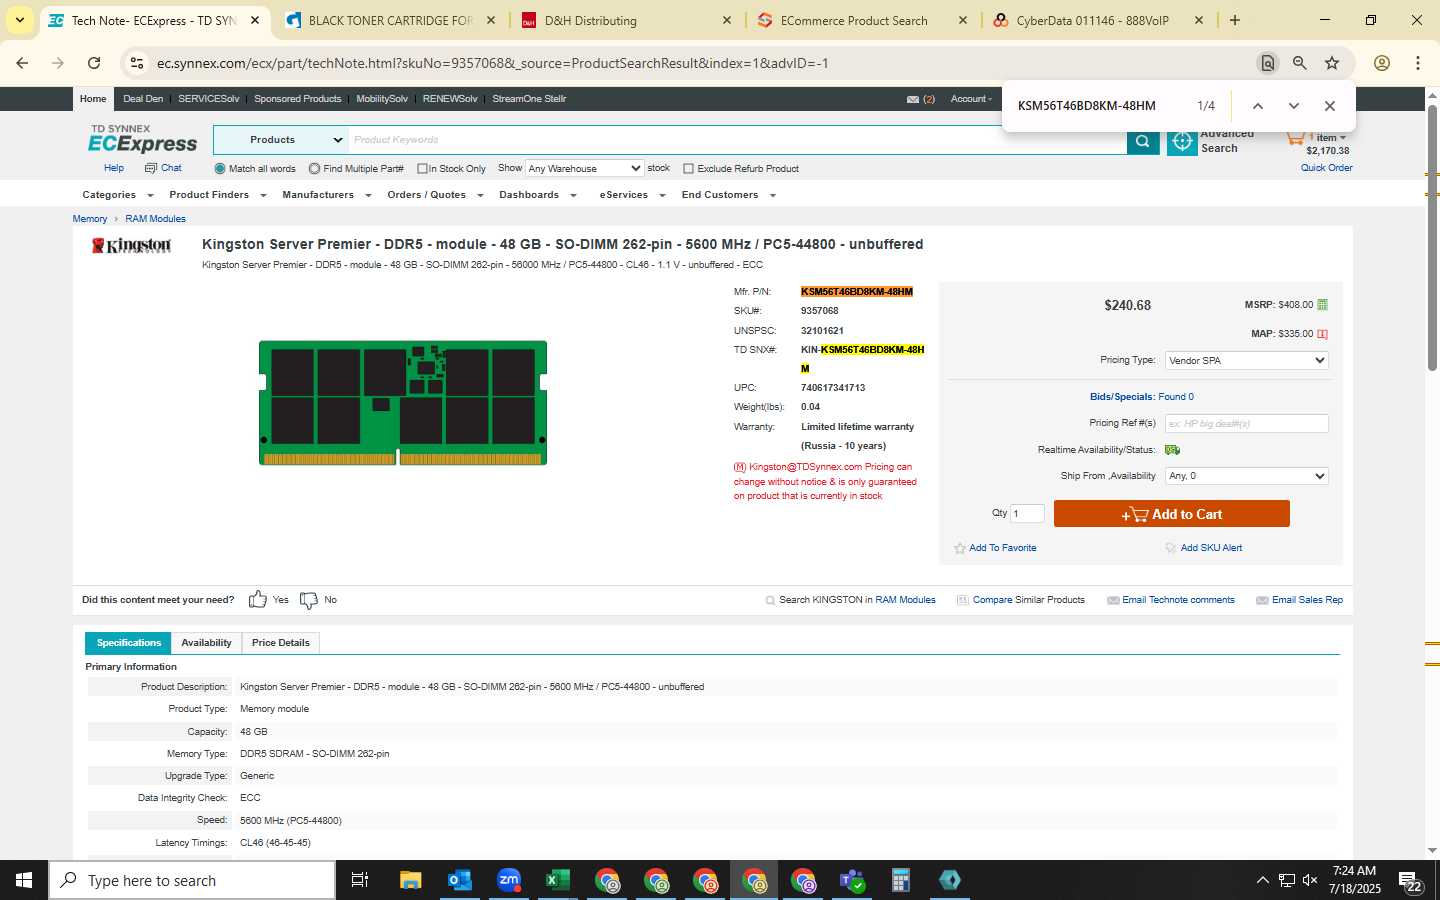Expand Account dropdown in header
The height and width of the screenshot is (900, 1440).
click(x=971, y=99)
